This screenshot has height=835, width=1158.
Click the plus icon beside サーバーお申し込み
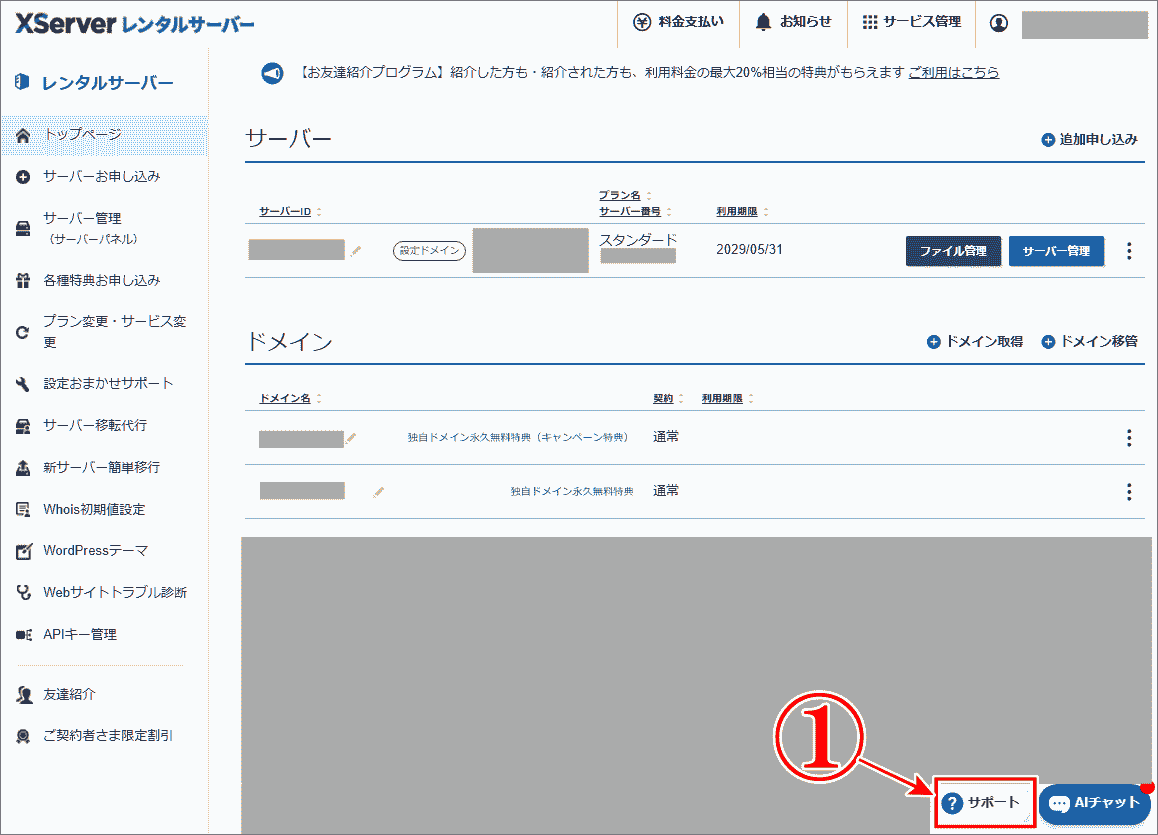coord(23,177)
